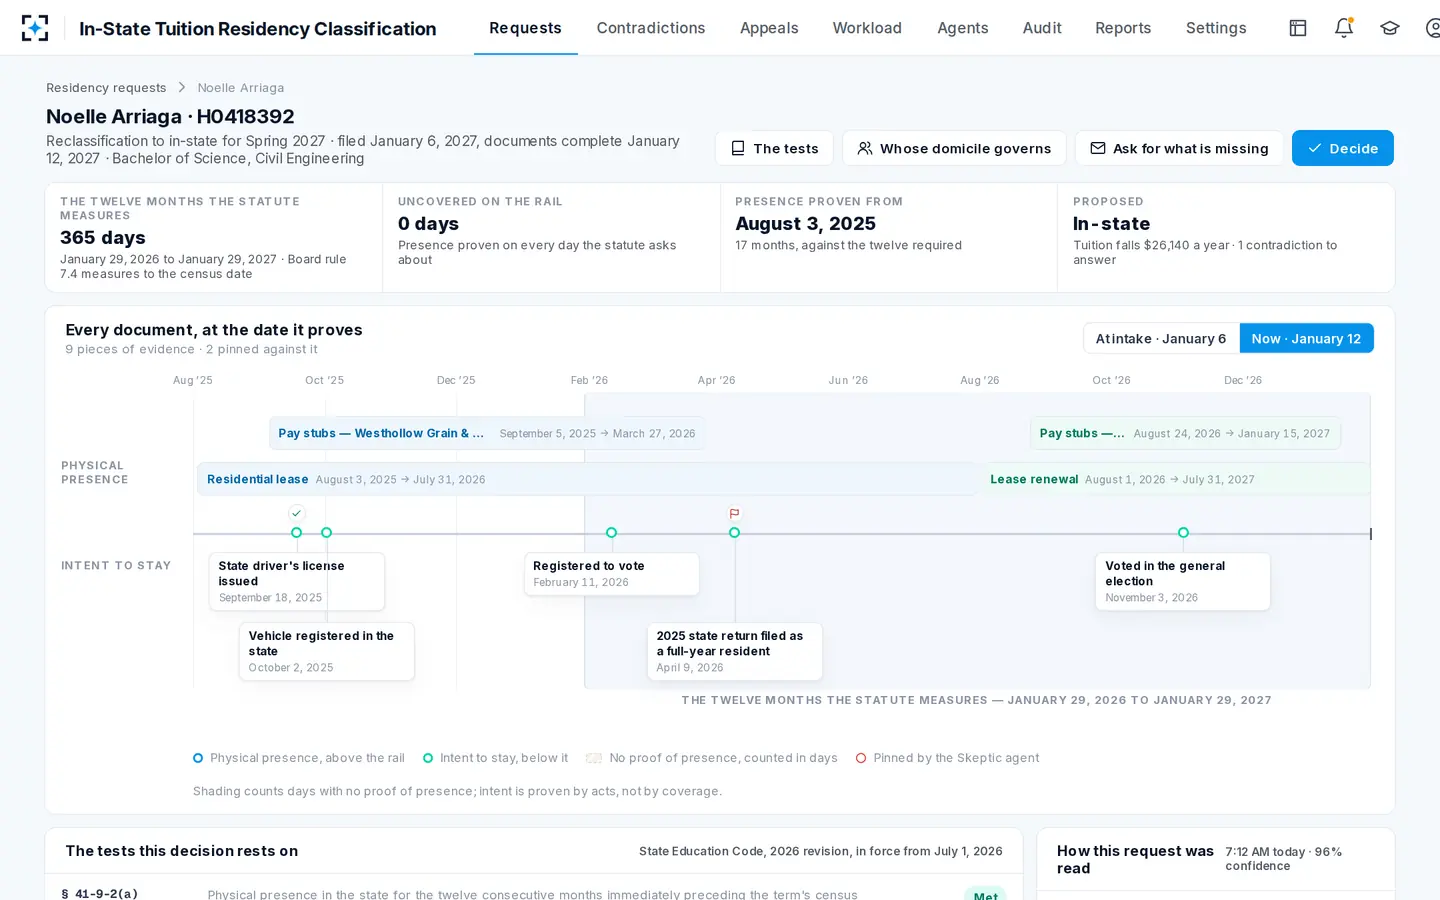The height and width of the screenshot is (900, 1440).
Task: Click the app logo icon
Action: [35, 28]
